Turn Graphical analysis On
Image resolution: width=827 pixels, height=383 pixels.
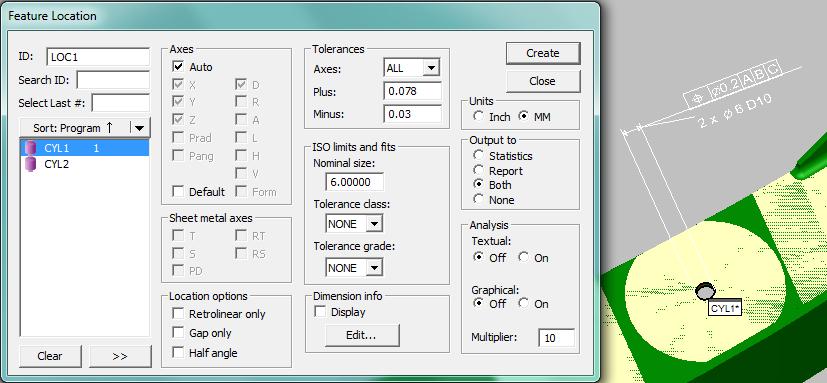click(523, 303)
